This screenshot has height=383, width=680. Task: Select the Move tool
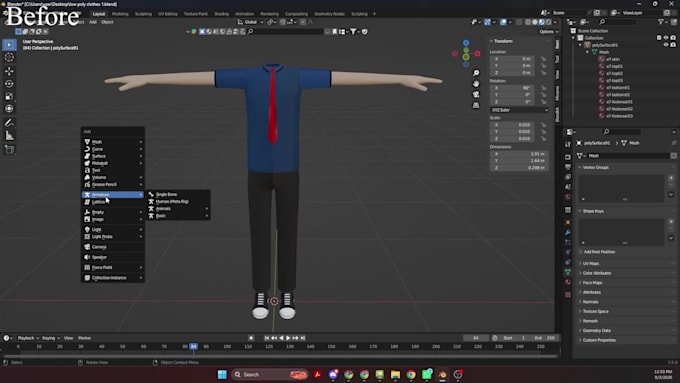pyautogui.click(x=10, y=71)
